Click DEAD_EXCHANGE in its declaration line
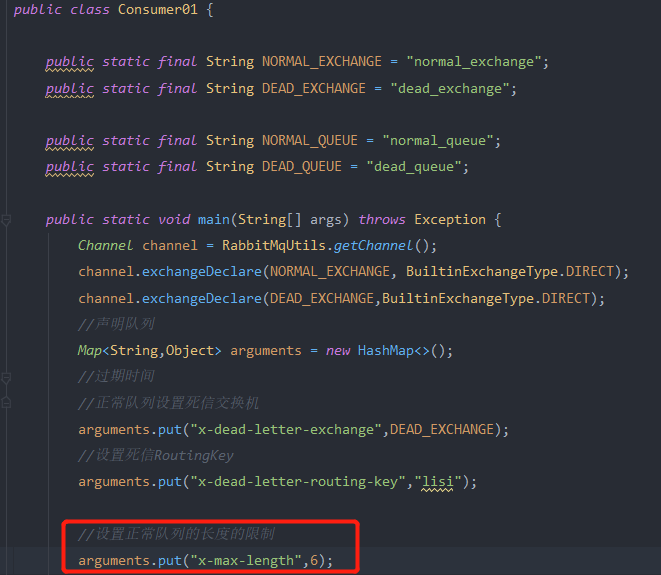661x575 pixels. coord(314,89)
